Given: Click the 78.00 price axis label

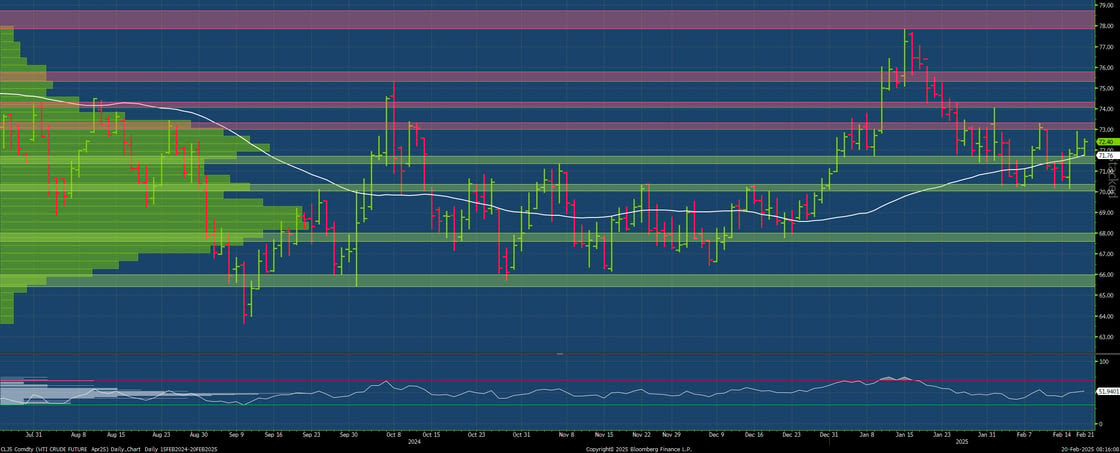Looking at the screenshot, I should tap(1106, 26).
